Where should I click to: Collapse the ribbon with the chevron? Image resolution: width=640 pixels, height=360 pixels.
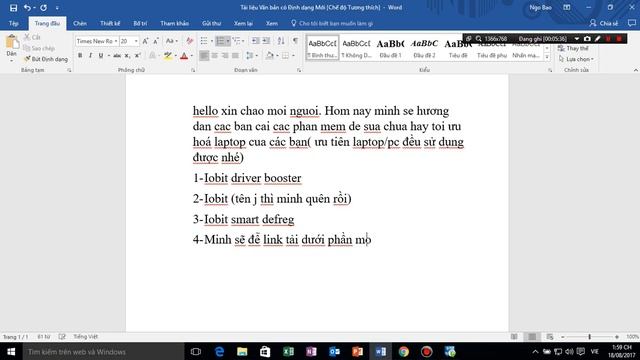[x=636, y=70]
